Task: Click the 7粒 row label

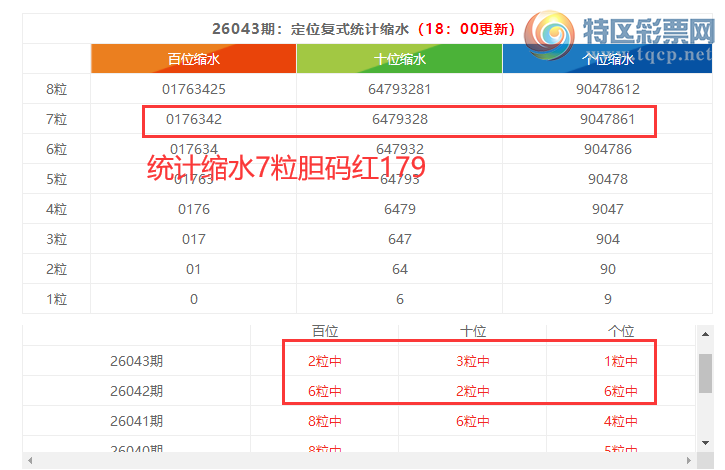Action: (x=56, y=119)
